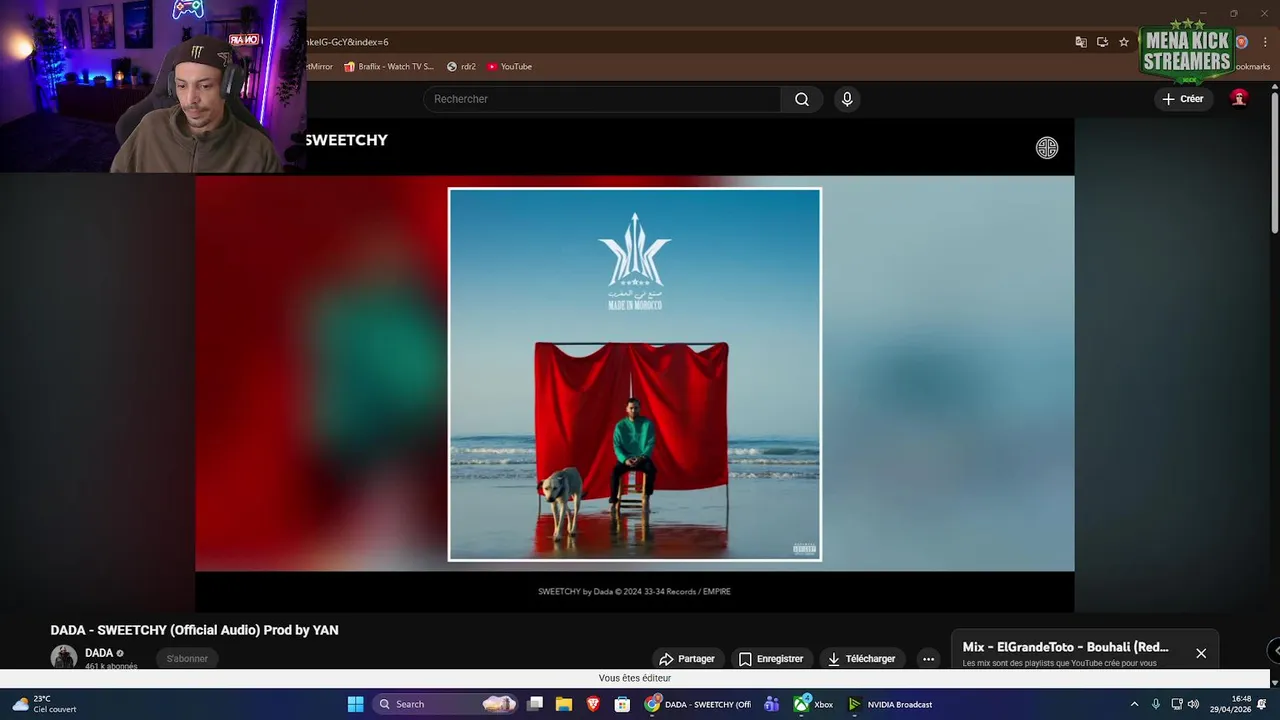Open the weather widget 23°C

tap(44, 704)
